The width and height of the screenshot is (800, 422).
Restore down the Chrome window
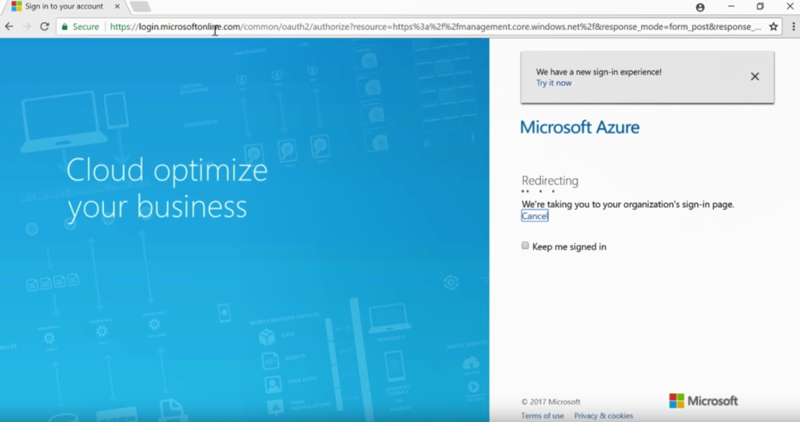tap(760, 7)
